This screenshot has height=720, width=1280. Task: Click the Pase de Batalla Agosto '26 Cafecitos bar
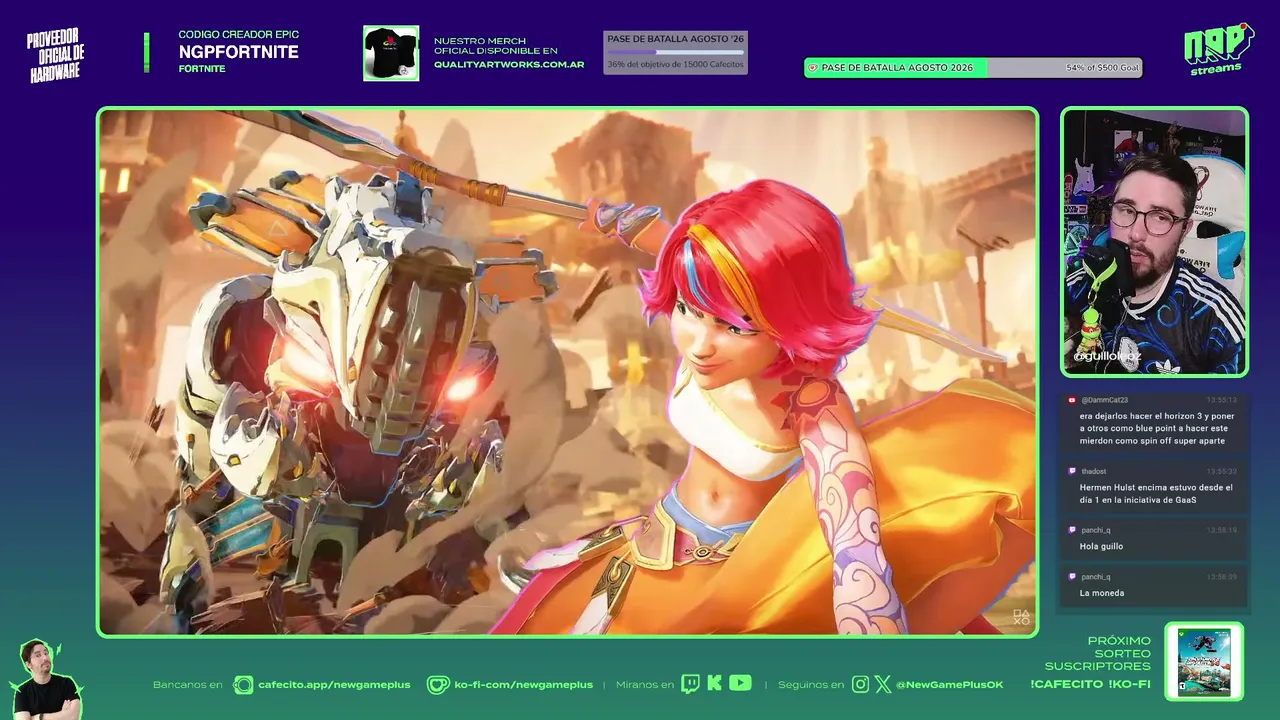pyautogui.click(x=675, y=52)
